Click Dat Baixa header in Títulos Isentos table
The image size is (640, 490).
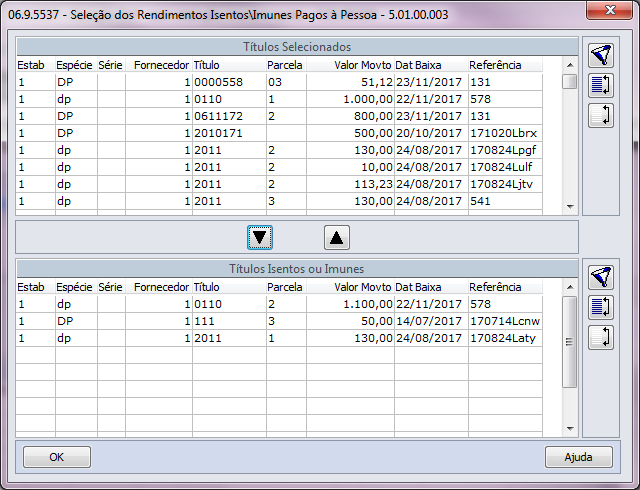[x=431, y=287]
